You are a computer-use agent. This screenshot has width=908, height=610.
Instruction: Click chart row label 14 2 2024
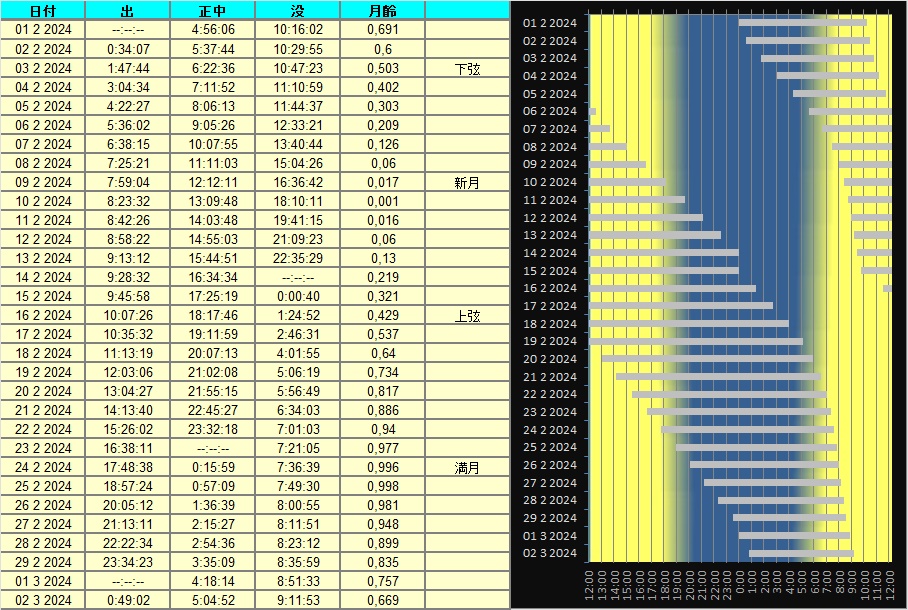(550, 253)
